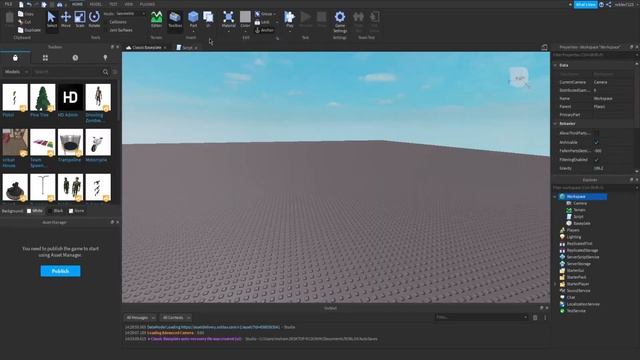Set Toolbox background to Black
The height and width of the screenshot is (360, 640).
point(56,211)
